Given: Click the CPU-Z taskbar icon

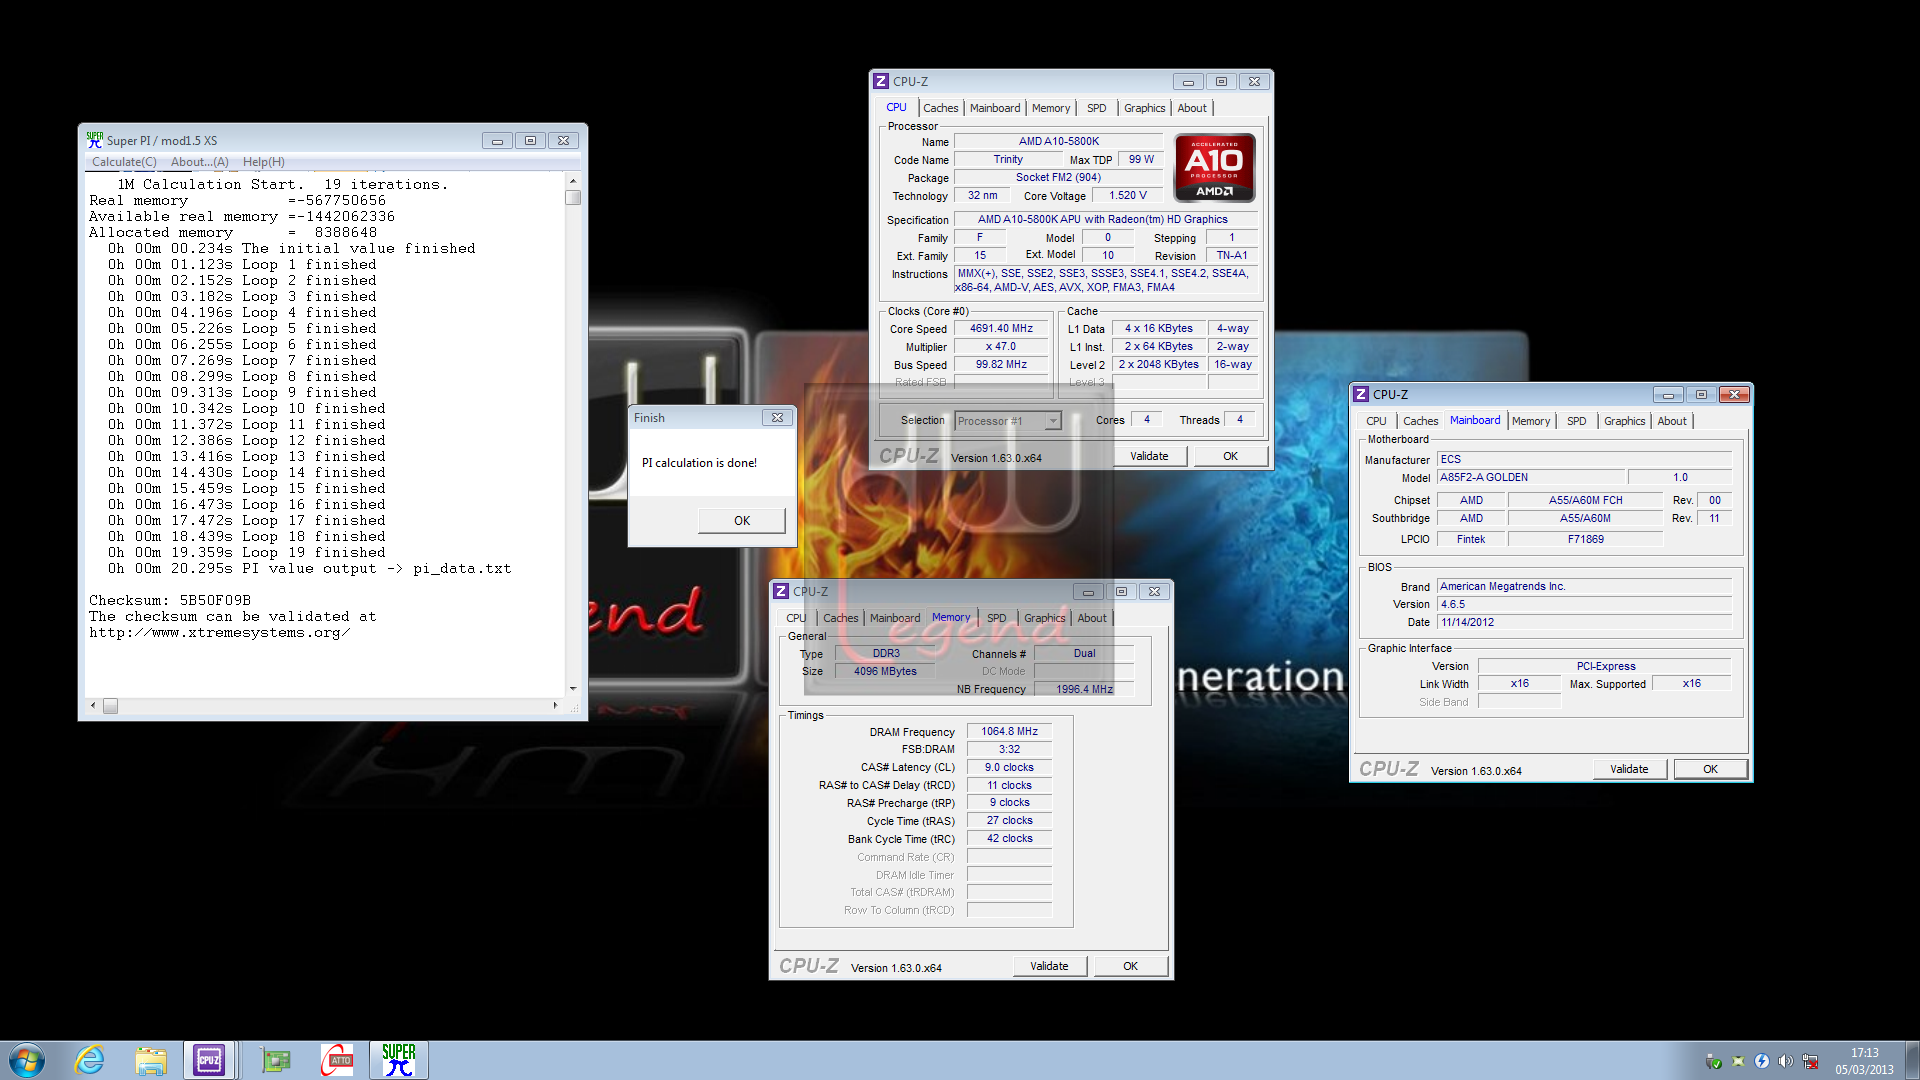Looking at the screenshot, I should pyautogui.click(x=210, y=1060).
